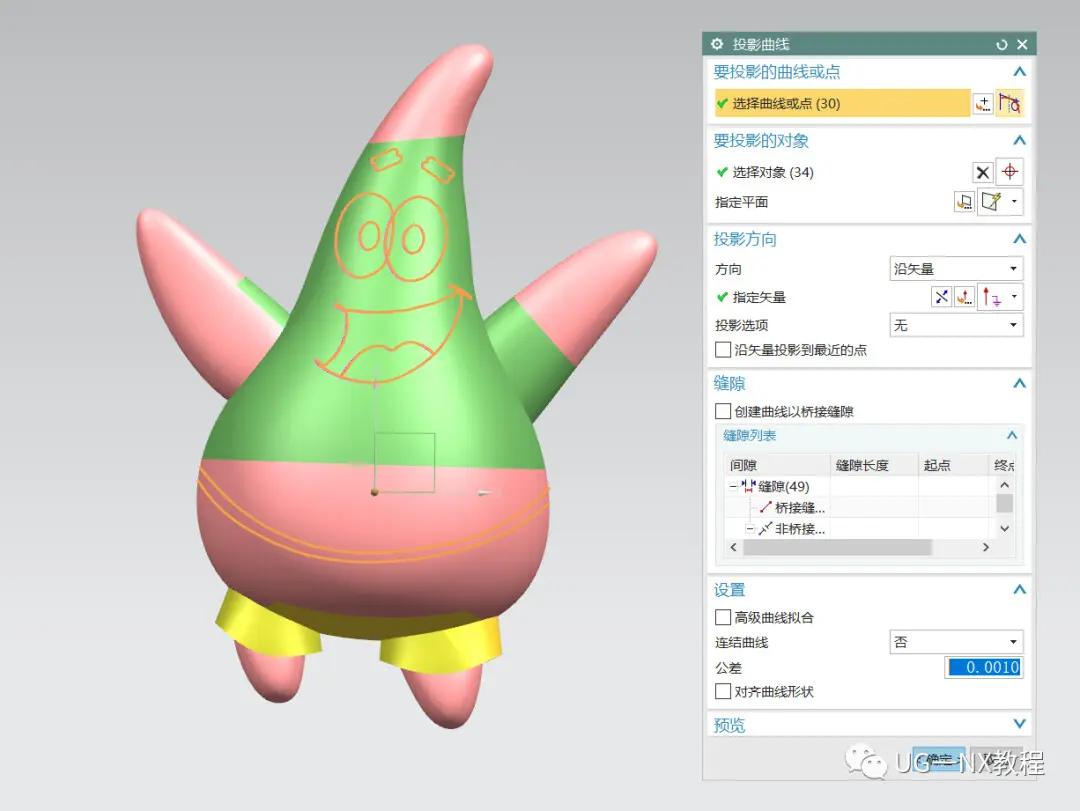
Task: Activate the 选择曲线或点 (30) selection row
Action: tap(842, 103)
